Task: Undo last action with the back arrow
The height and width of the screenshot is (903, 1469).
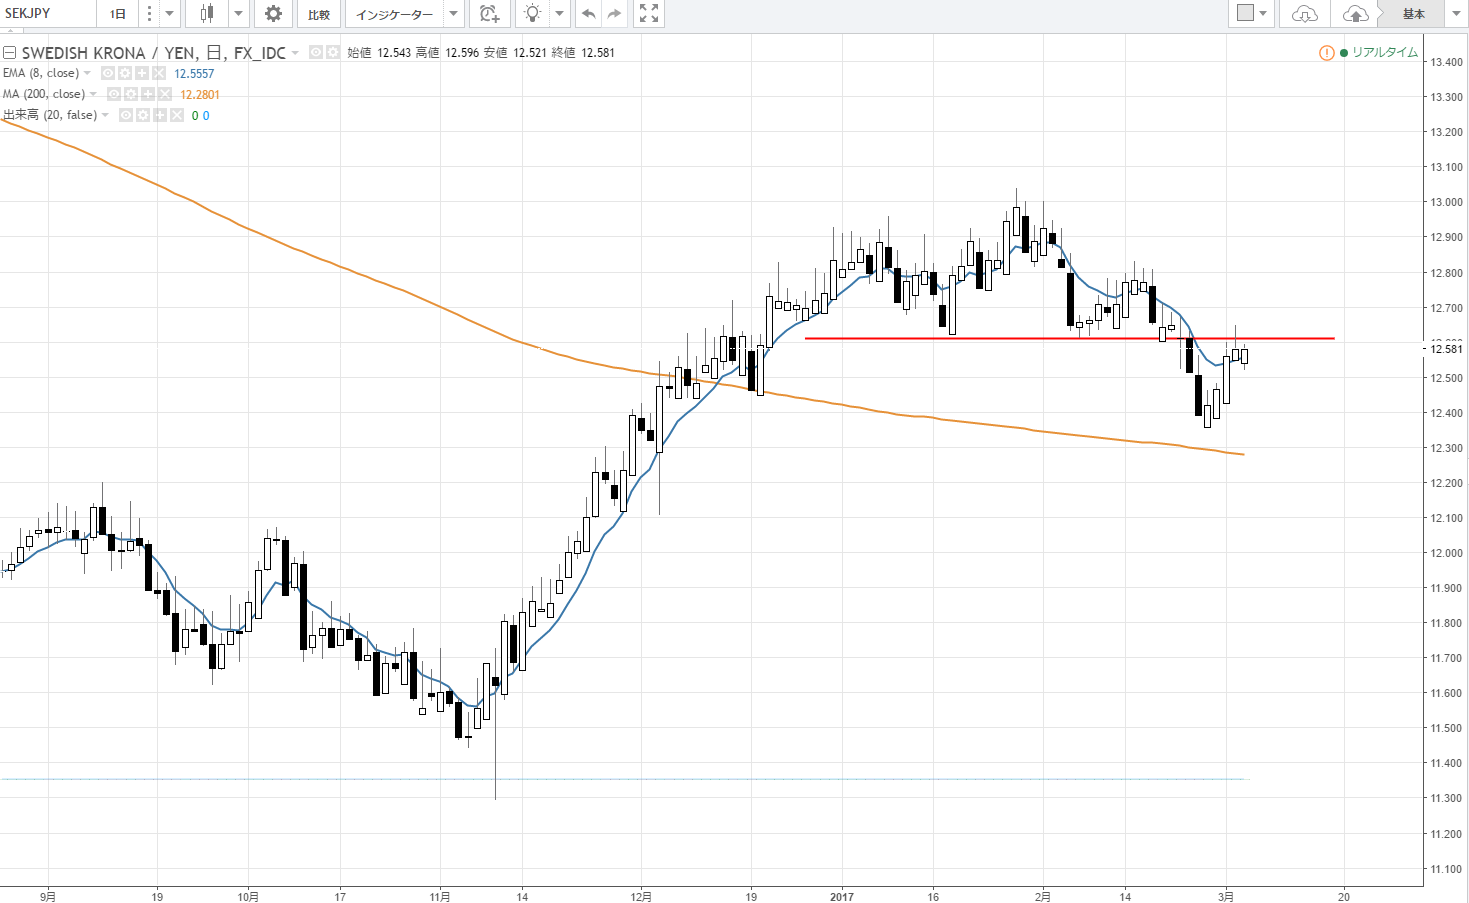Action: tap(589, 14)
